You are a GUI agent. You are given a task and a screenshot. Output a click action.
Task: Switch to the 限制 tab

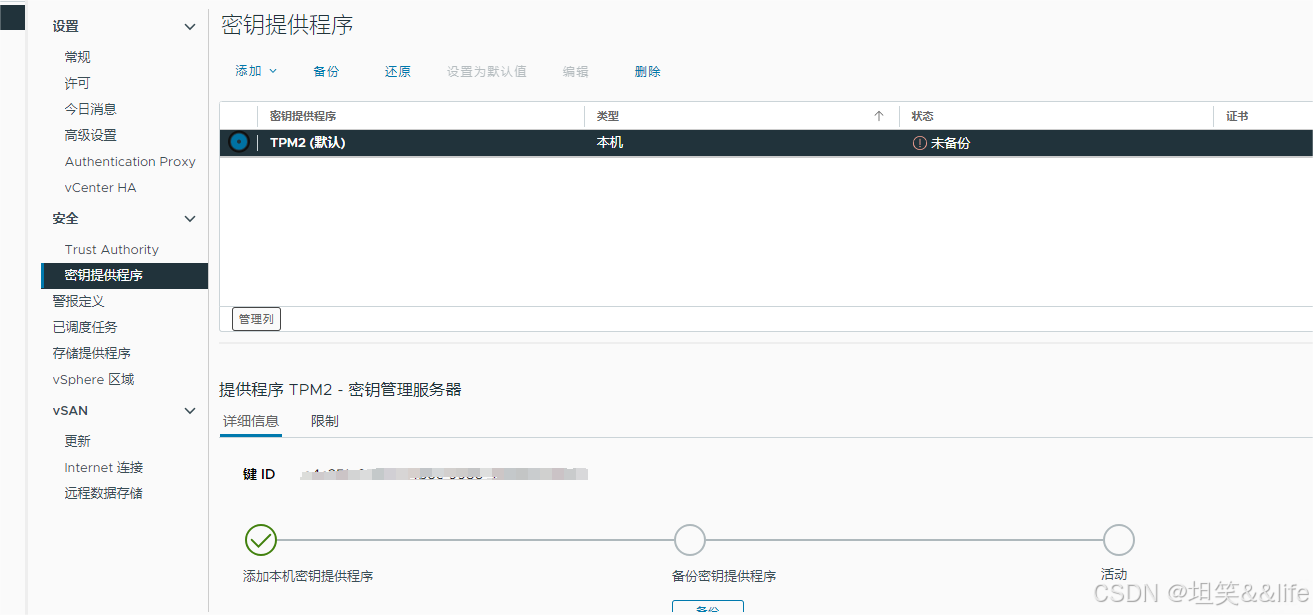tap(324, 421)
